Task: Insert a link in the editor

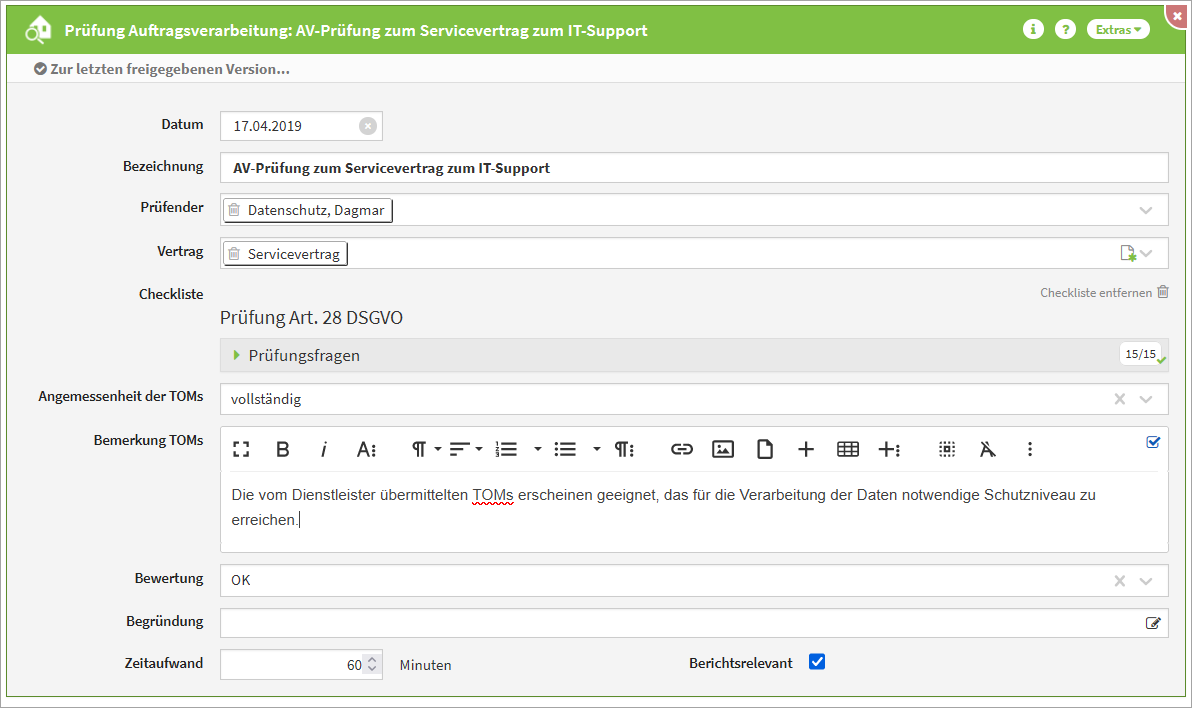Action: pos(681,450)
